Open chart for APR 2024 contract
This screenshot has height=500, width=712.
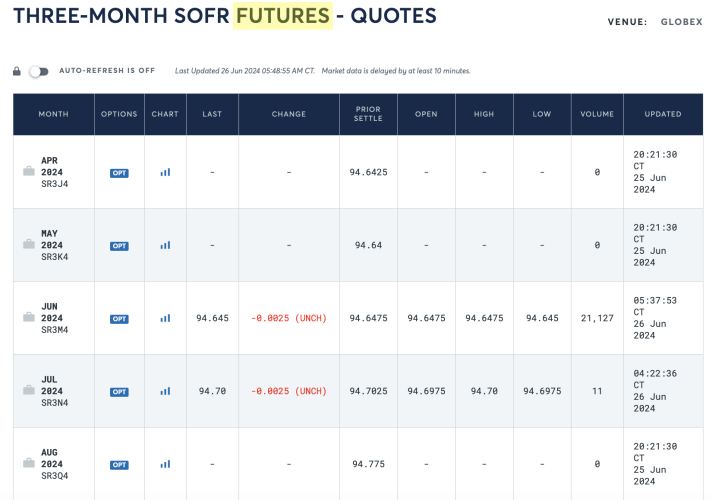165,173
